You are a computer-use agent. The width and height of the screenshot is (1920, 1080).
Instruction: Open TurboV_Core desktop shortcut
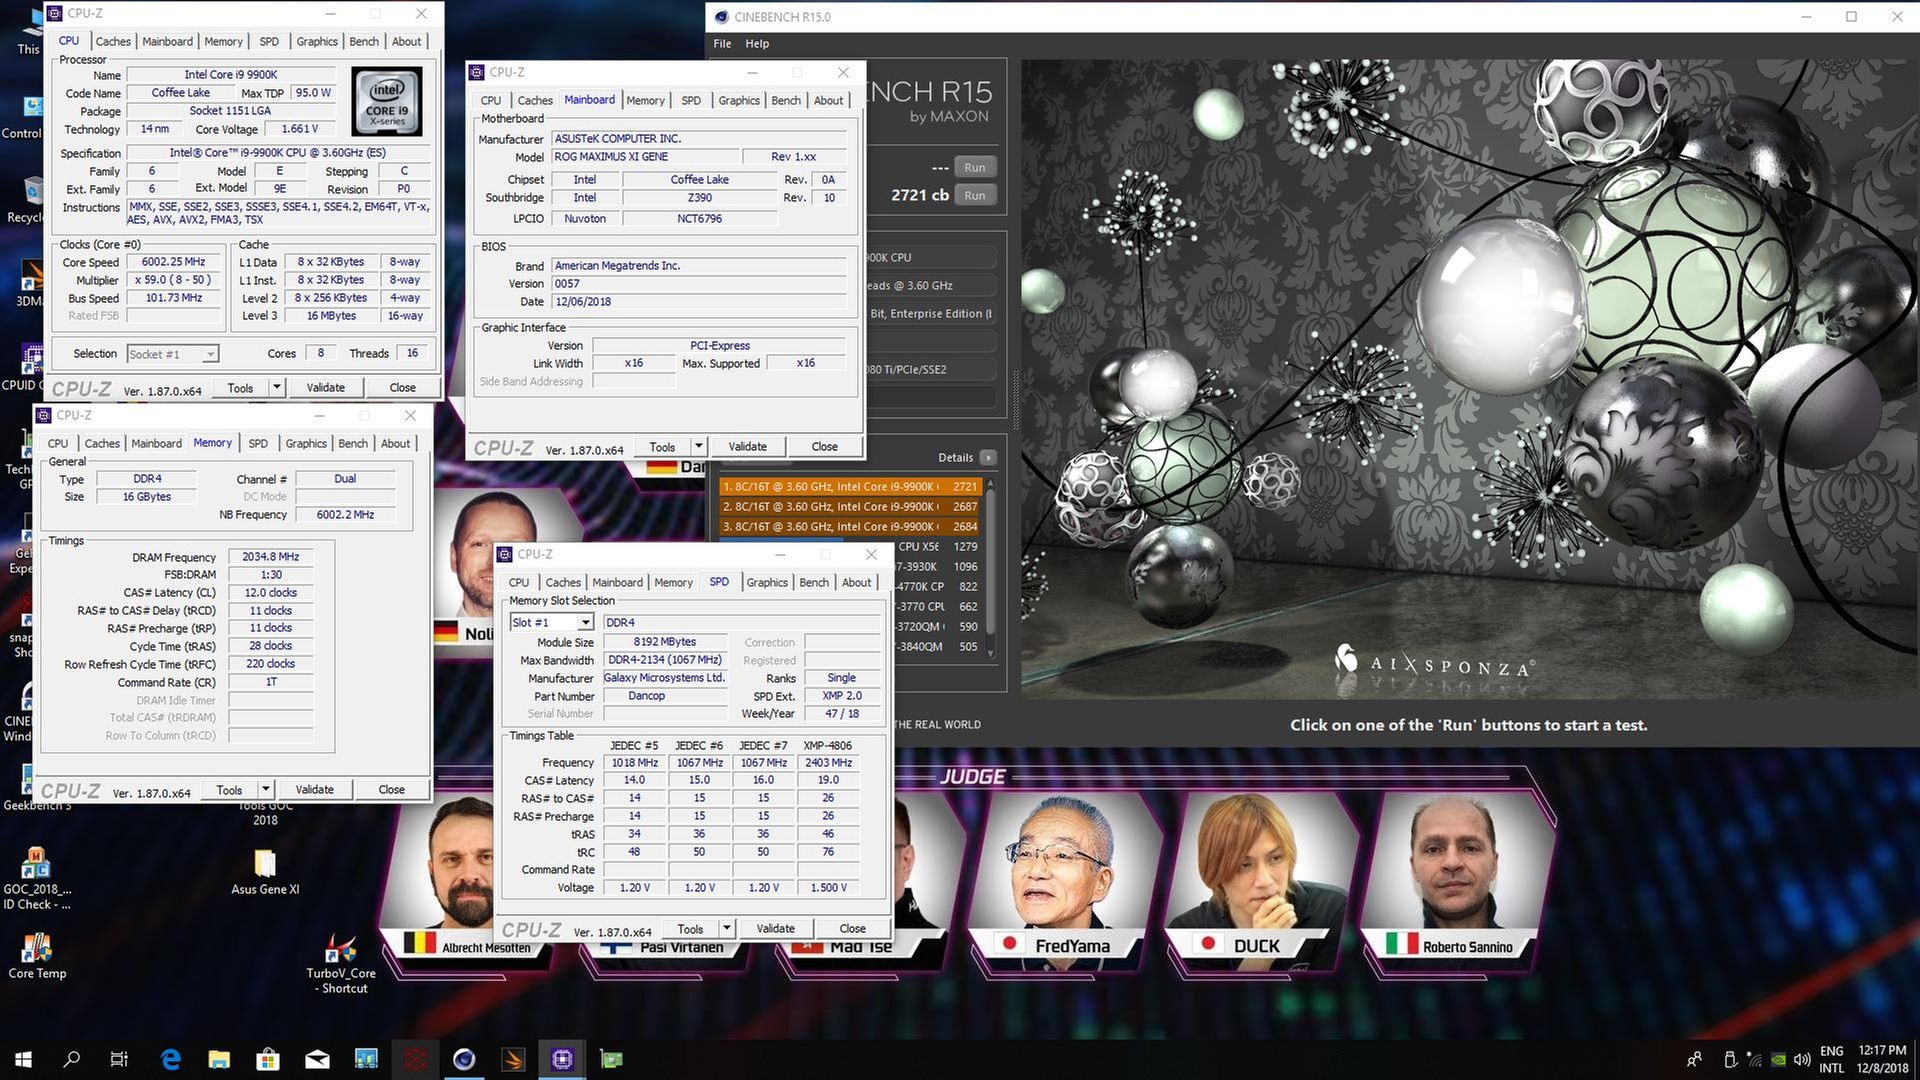click(x=342, y=964)
